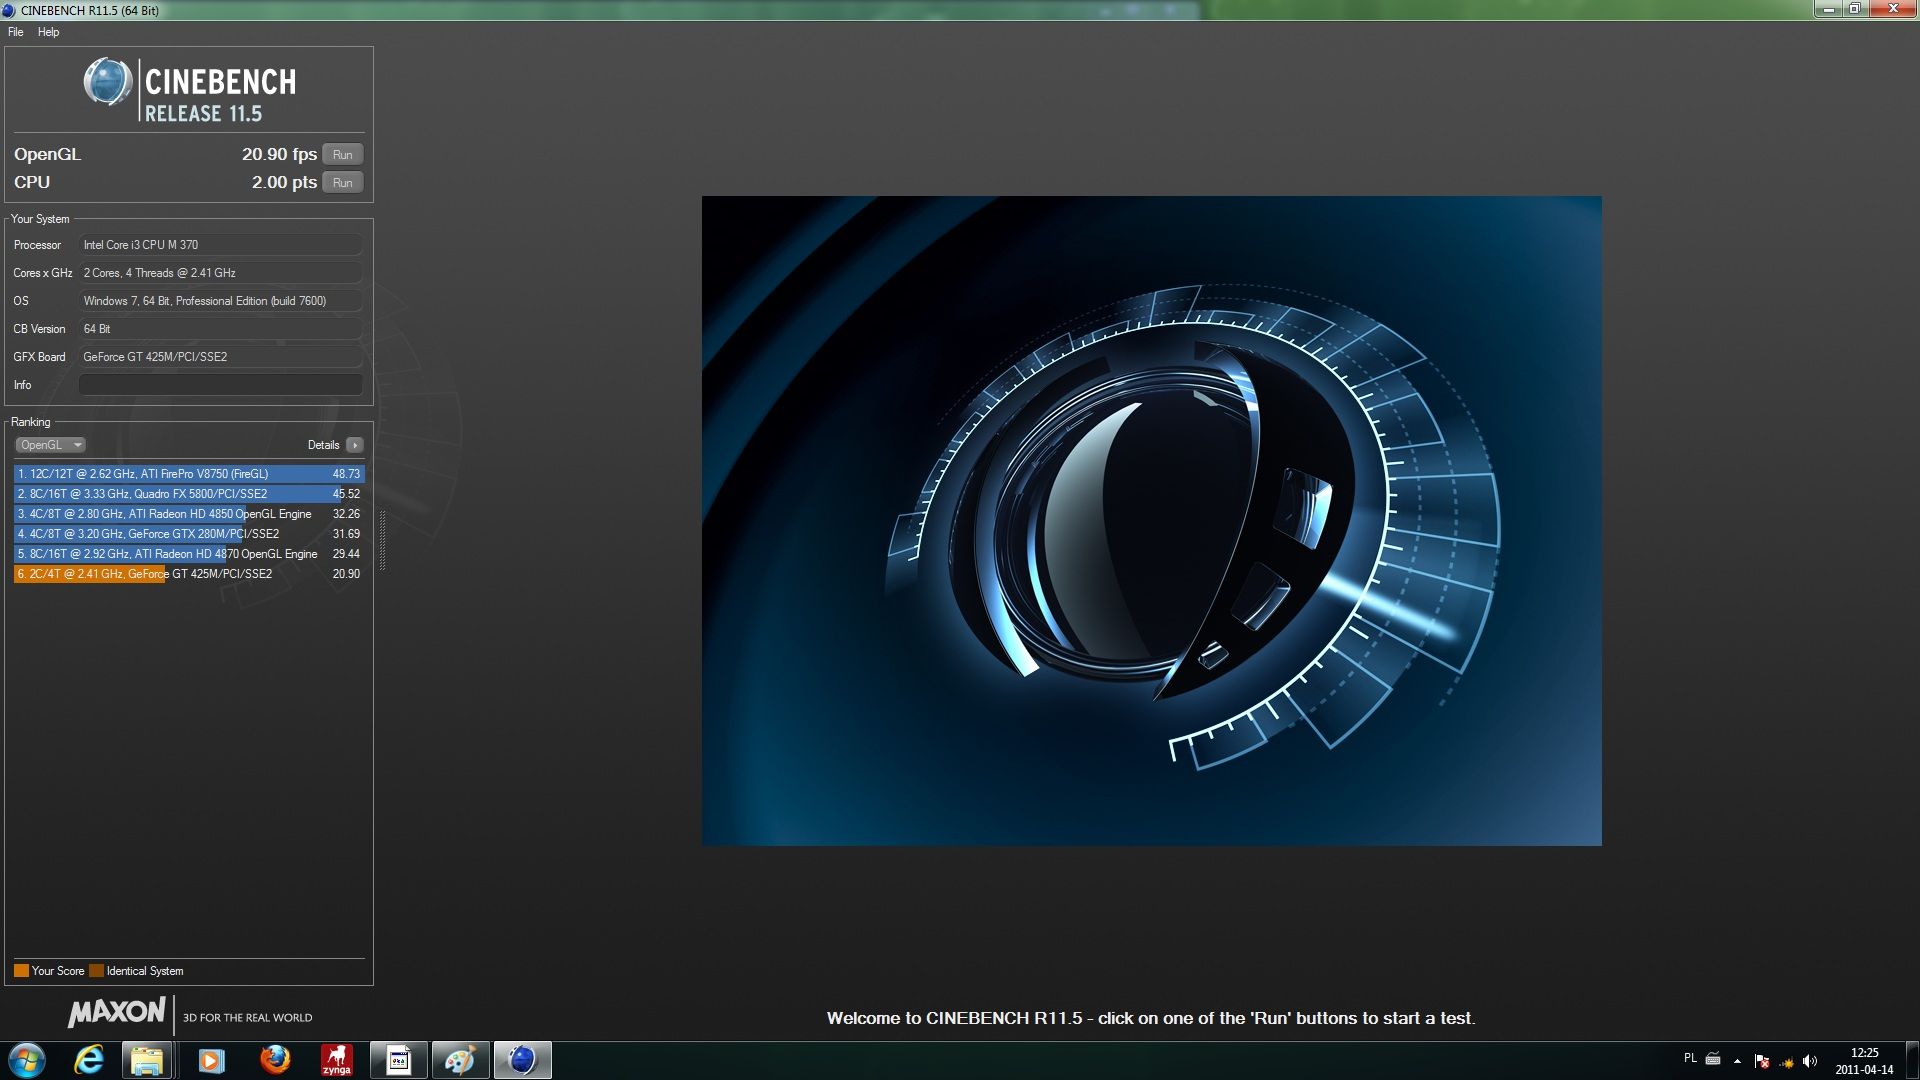Image resolution: width=1920 pixels, height=1080 pixels.
Task: Click the rendered preview image
Action: point(1151,521)
